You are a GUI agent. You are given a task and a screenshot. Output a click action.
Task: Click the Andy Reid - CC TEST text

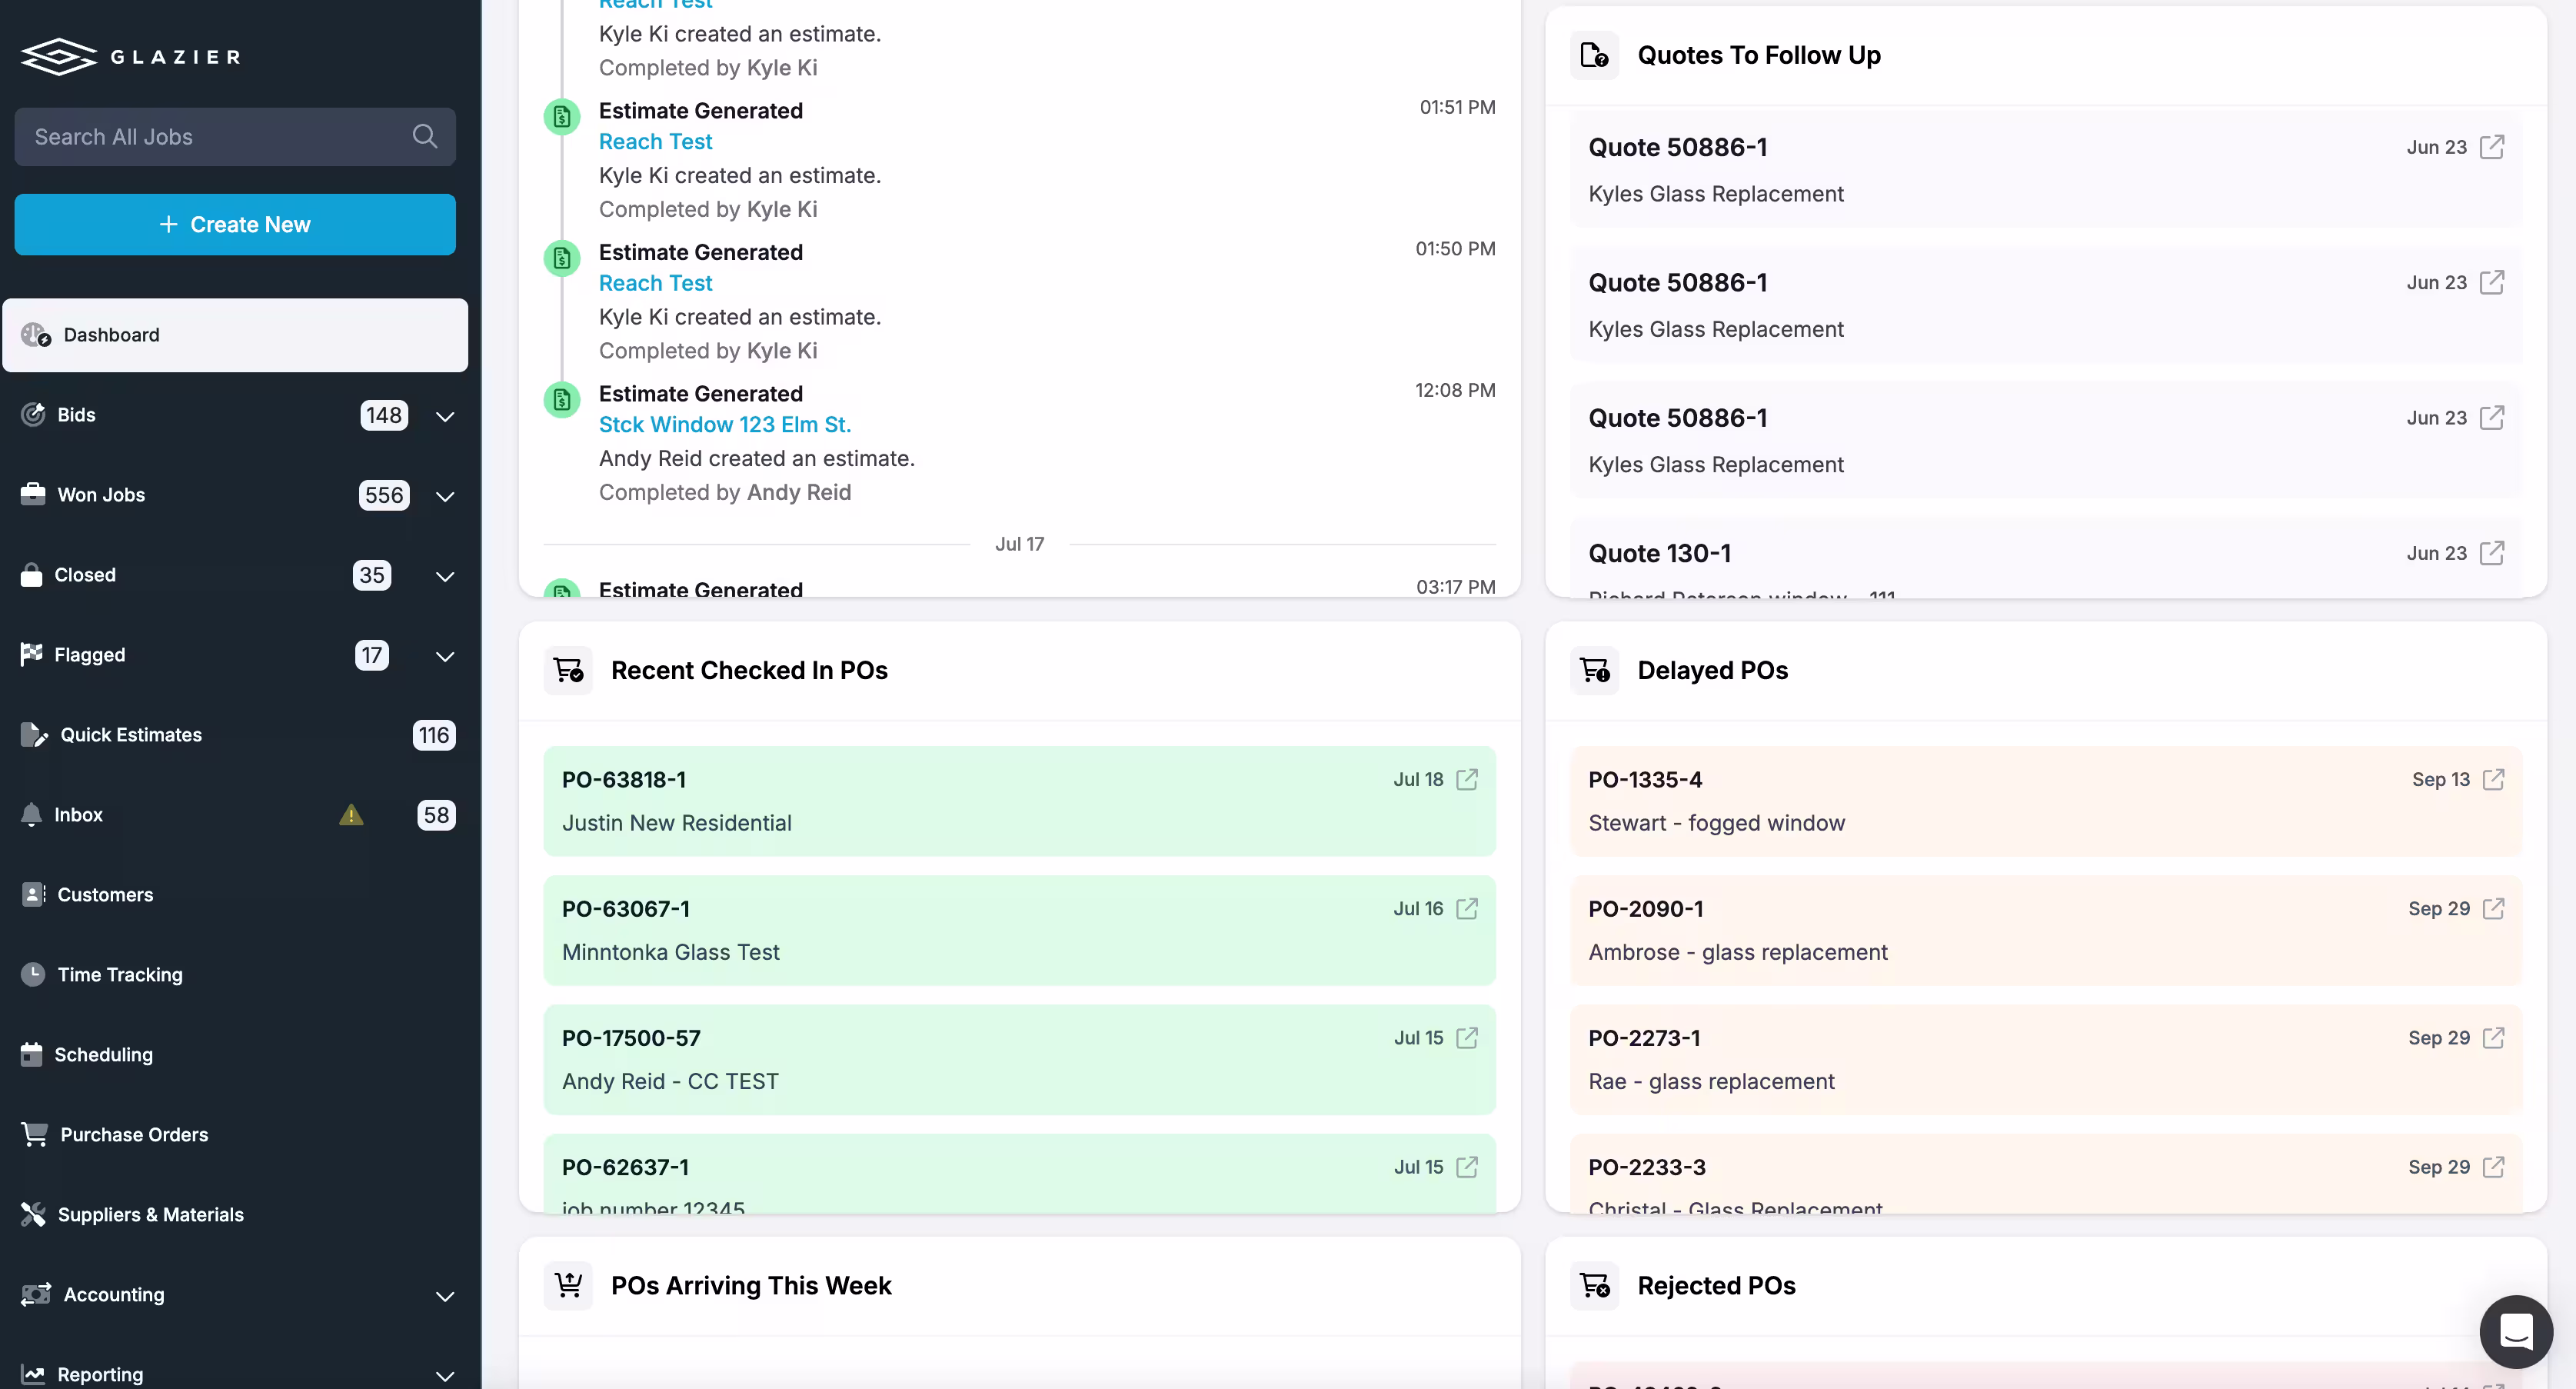670,1081
